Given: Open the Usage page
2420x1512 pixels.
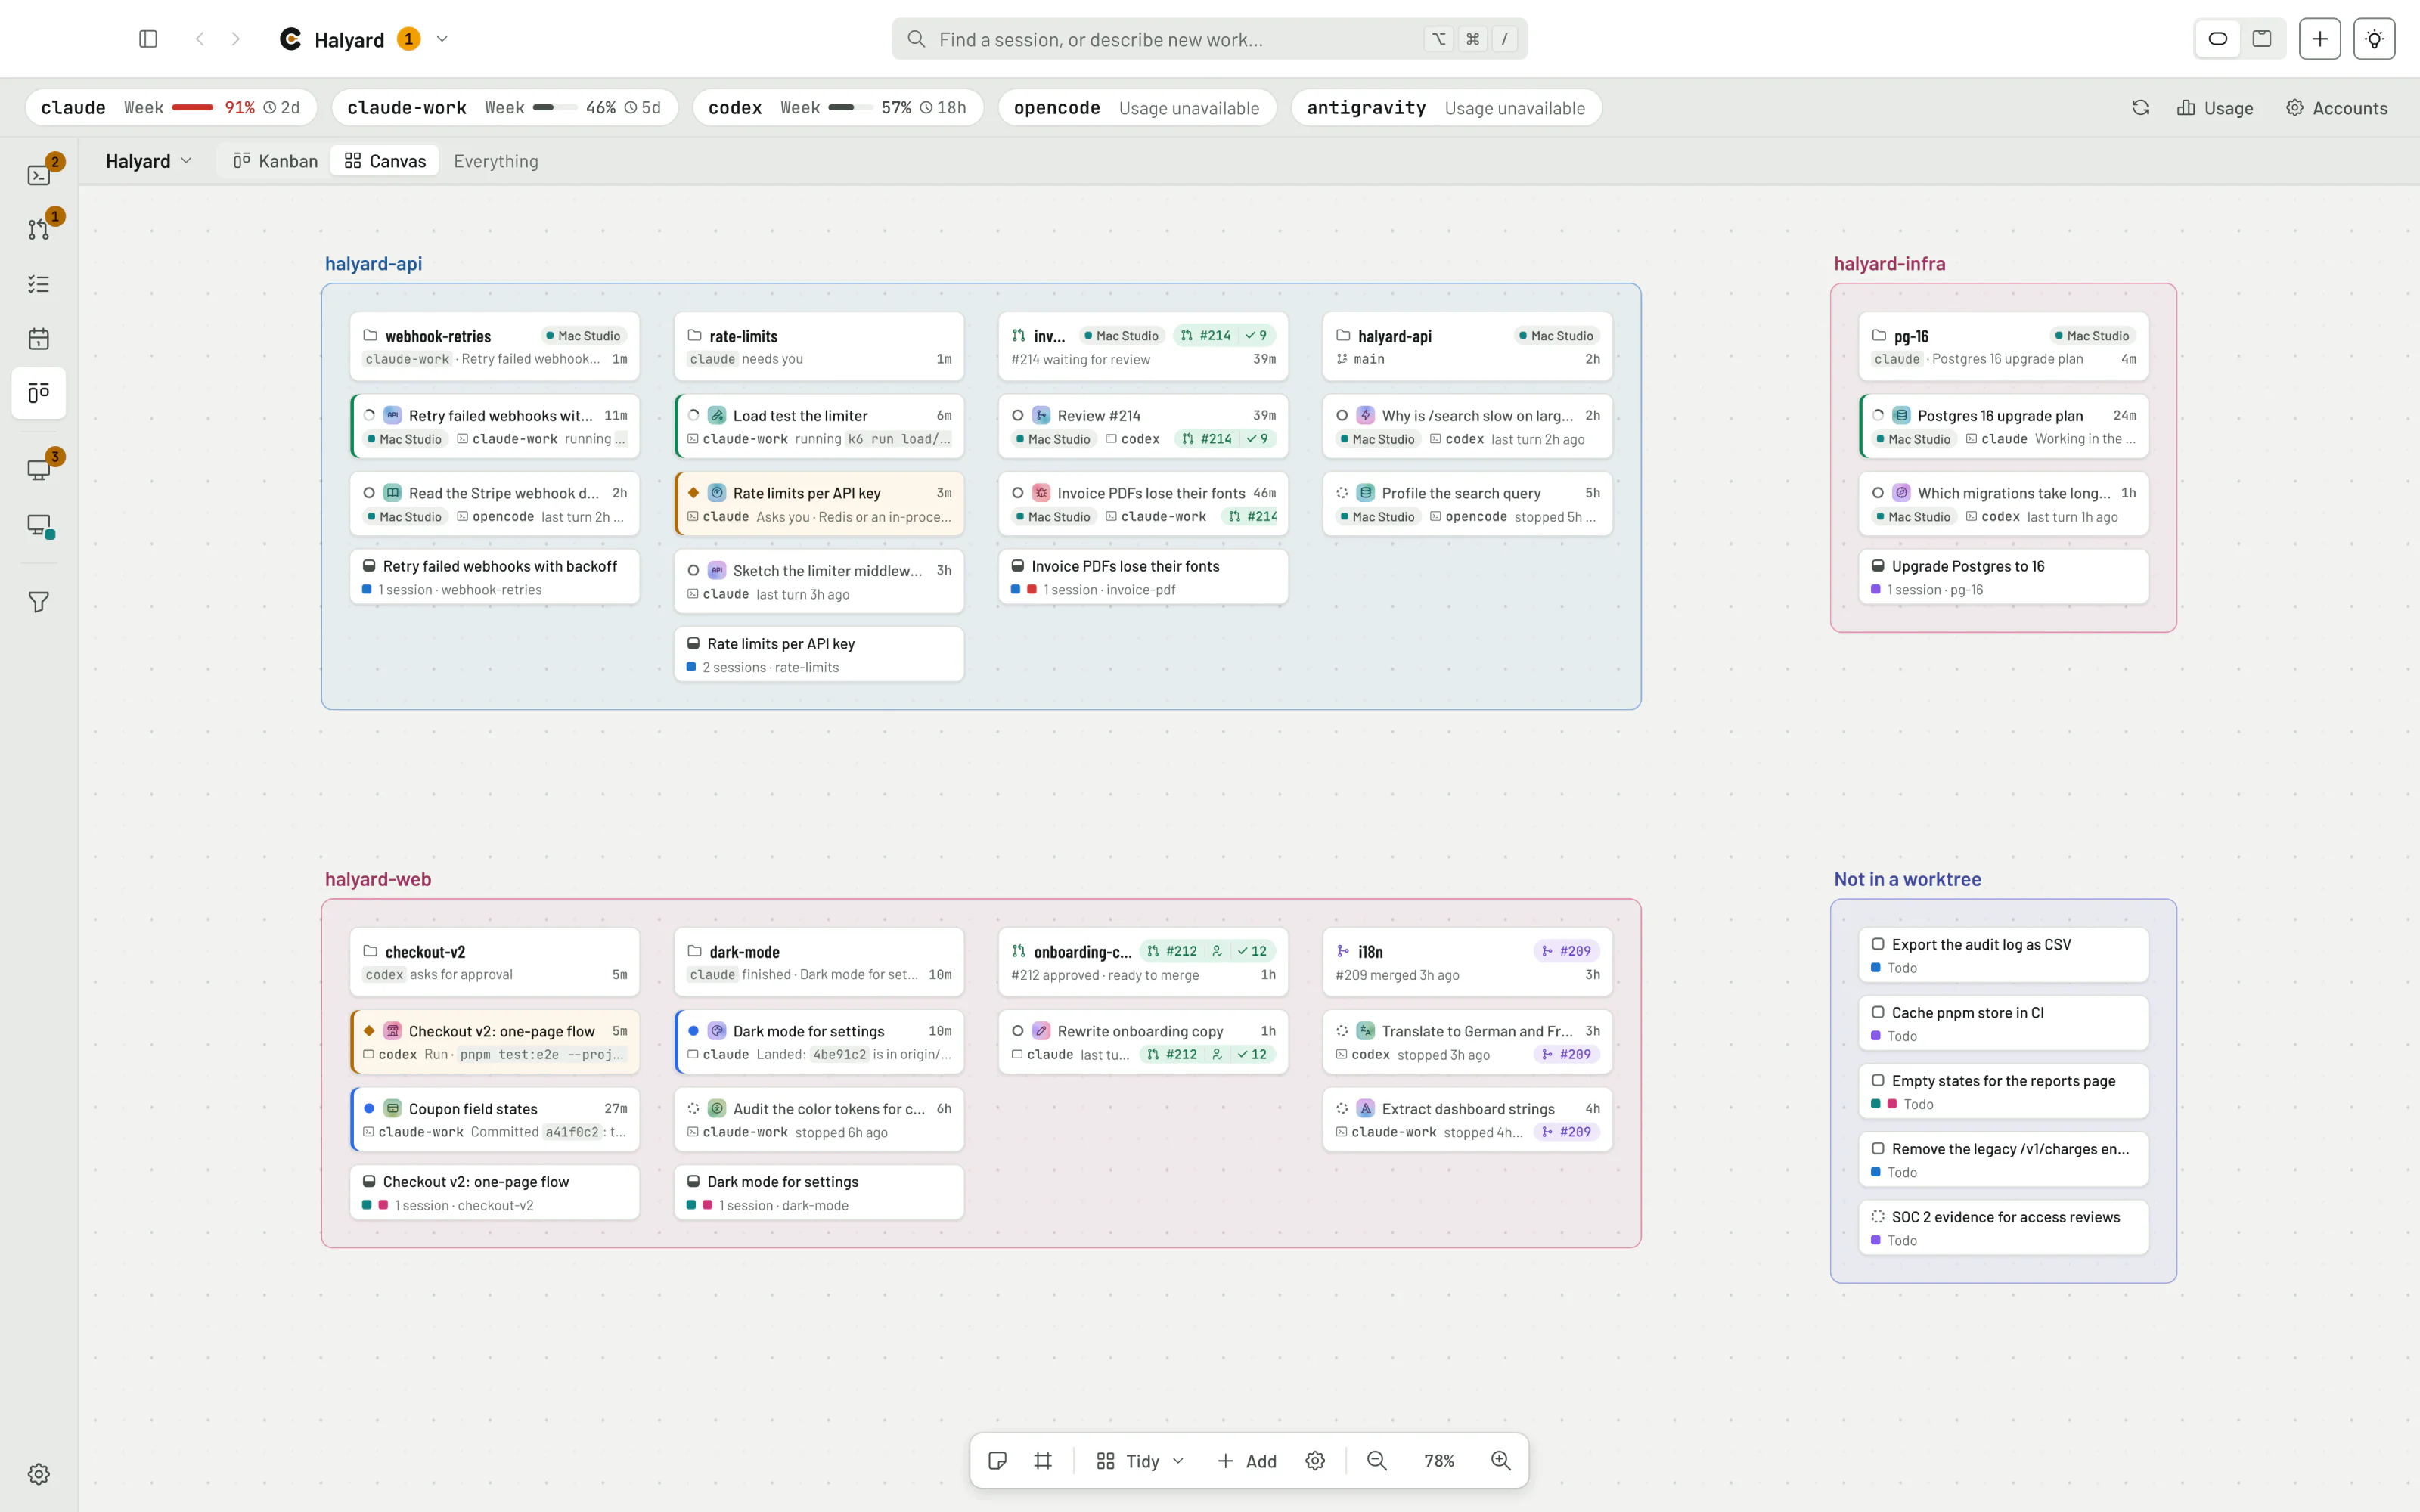Looking at the screenshot, I should (x=2215, y=108).
